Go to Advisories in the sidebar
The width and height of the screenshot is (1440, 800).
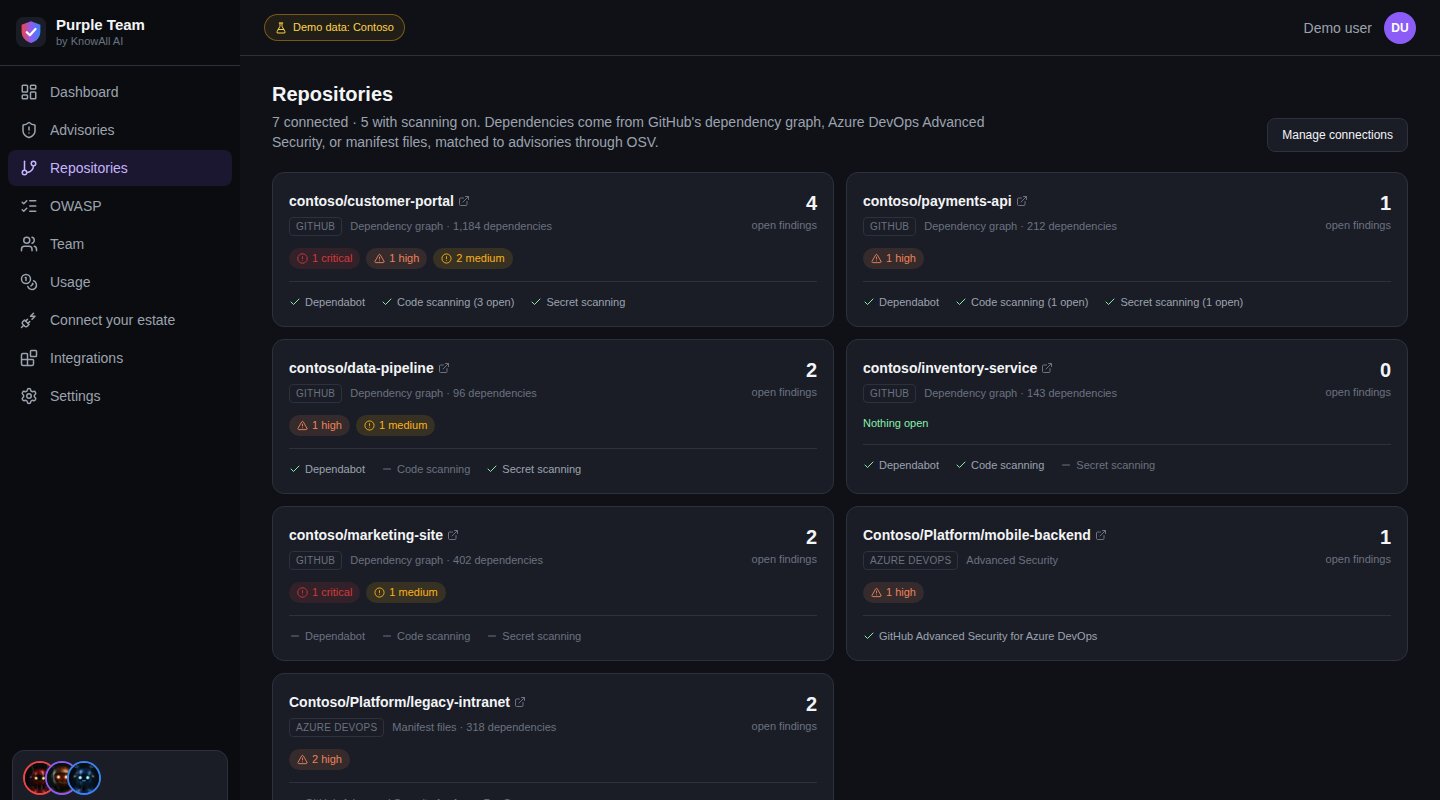[120, 130]
